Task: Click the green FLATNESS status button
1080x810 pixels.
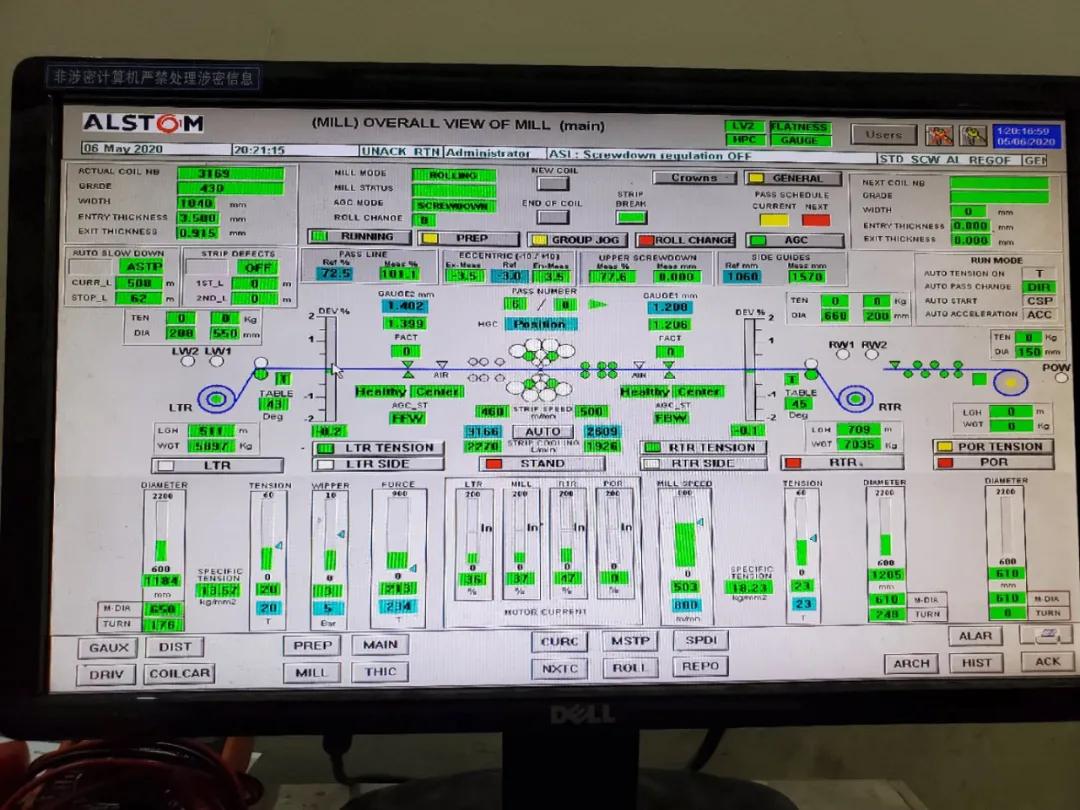Action: click(x=800, y=127)
